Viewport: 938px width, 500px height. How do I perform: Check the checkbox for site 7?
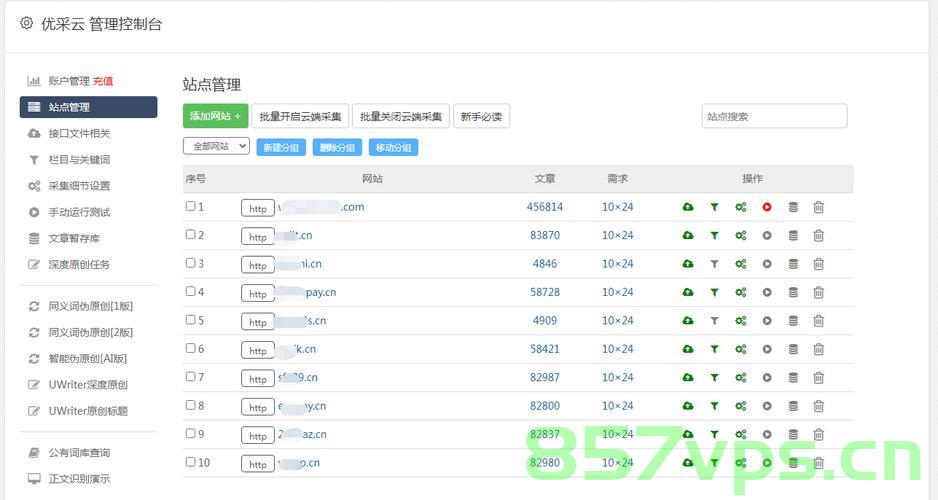(x=190, y=376)
